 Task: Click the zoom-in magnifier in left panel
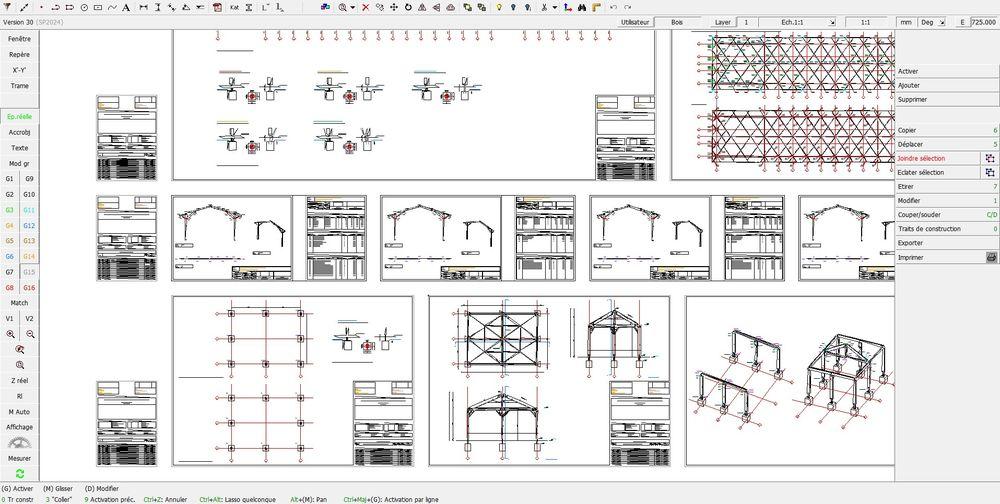click(x=10, y=335)
